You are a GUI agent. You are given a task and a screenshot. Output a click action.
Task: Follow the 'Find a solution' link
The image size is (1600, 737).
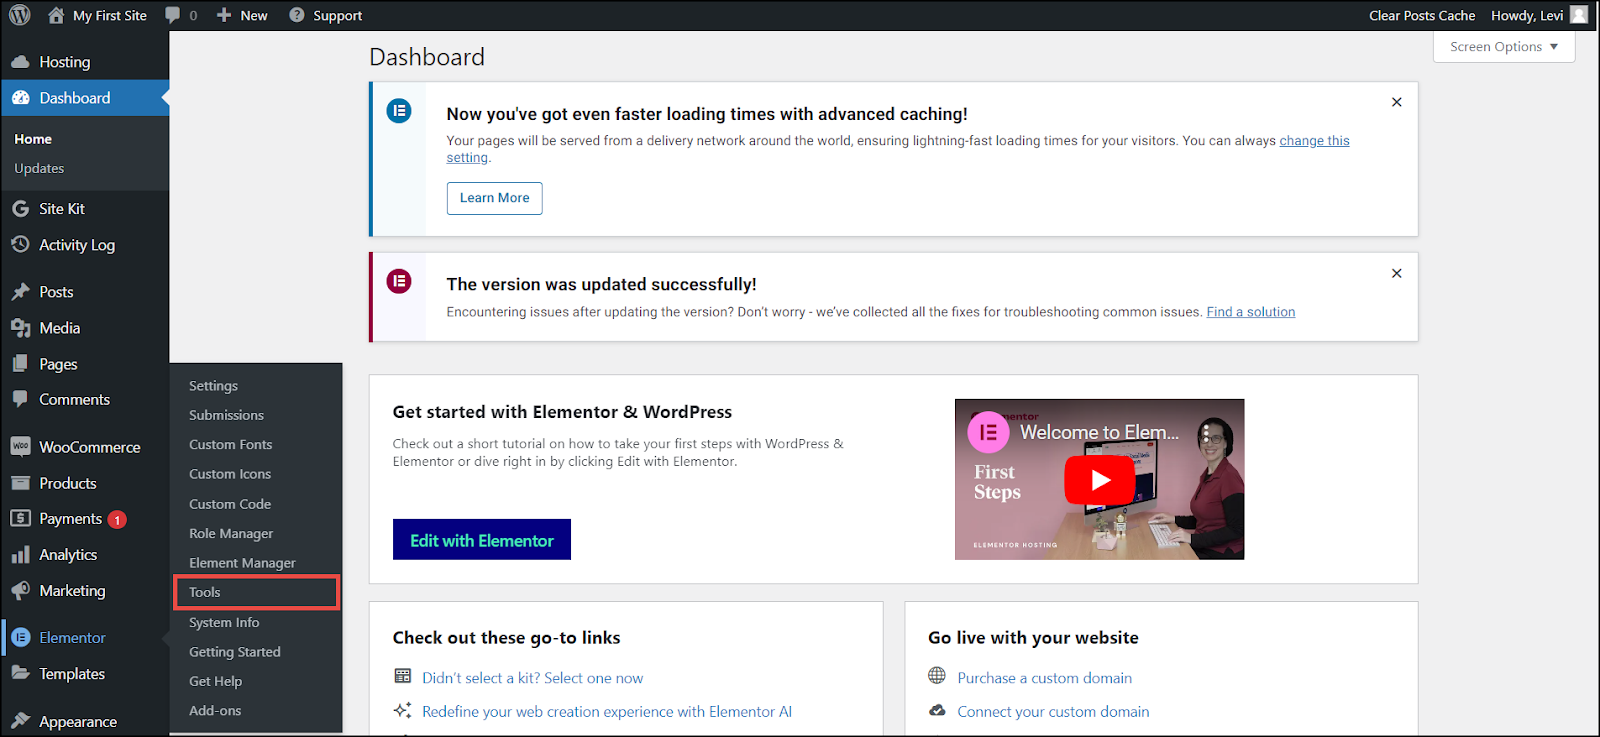click(x=1250, y=312)
